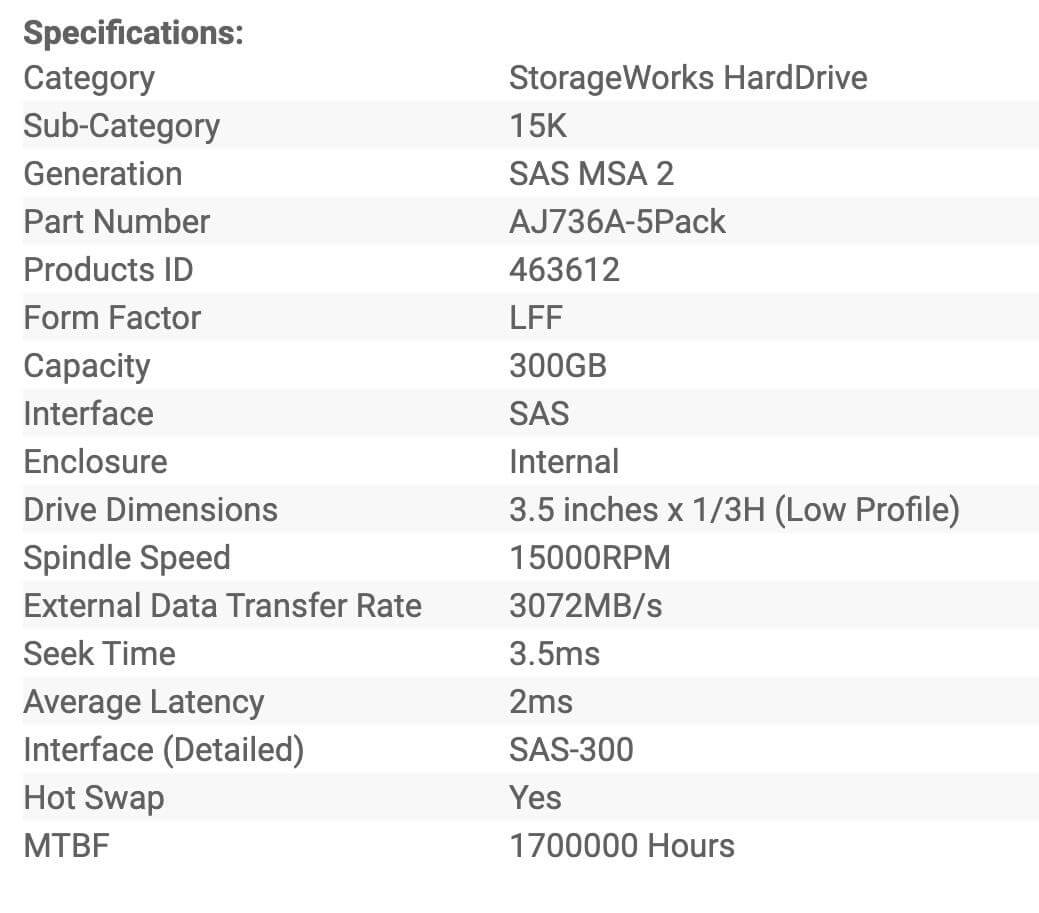Image resolution: width=1039 pixels, height=913 pixels.
Task: Click the 300GB capacity value
Action: click(x=558, y=366)
